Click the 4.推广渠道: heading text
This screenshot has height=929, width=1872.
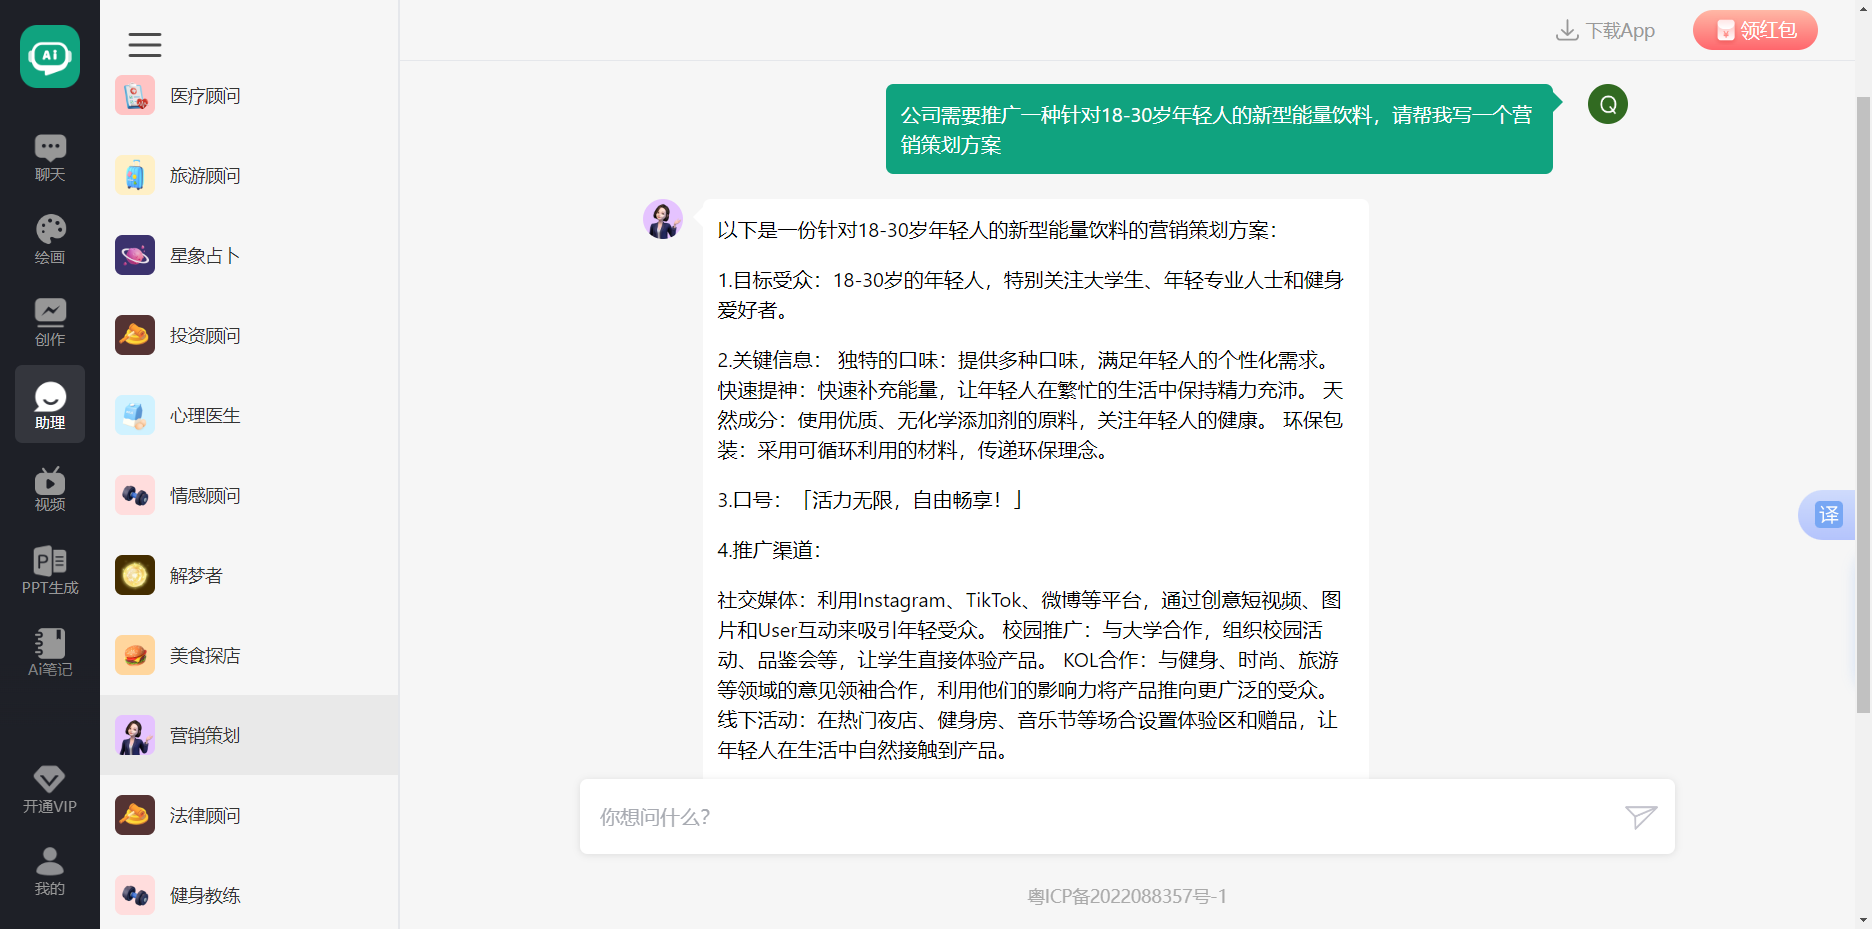(x=769, y=550)
